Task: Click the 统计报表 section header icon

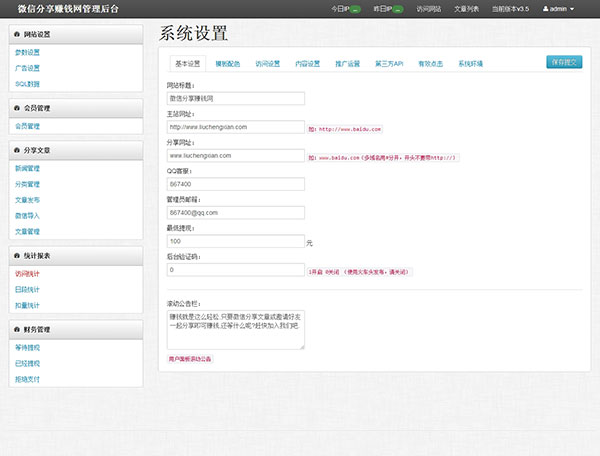Action: (x=14, y=256)
